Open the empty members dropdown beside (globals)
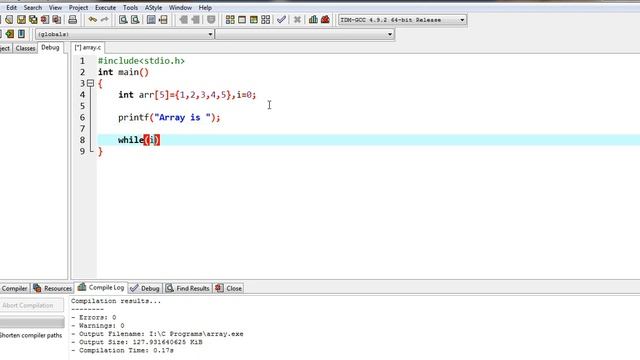Image resolution: width=640 pixels, height=360 pixels. point(304,34)
